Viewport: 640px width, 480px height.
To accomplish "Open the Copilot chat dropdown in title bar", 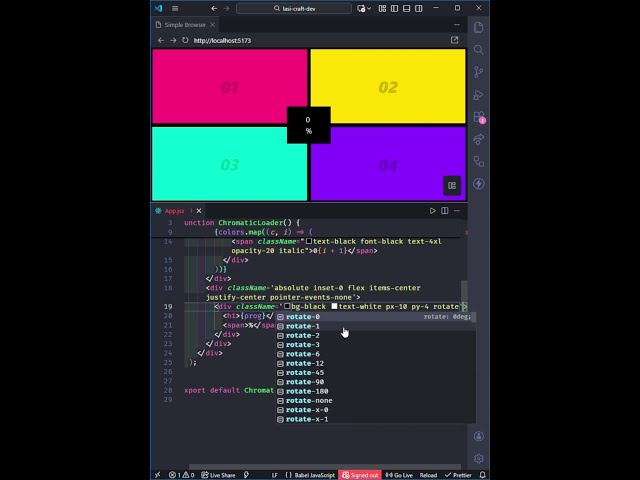I will click(x=364, y=8).
